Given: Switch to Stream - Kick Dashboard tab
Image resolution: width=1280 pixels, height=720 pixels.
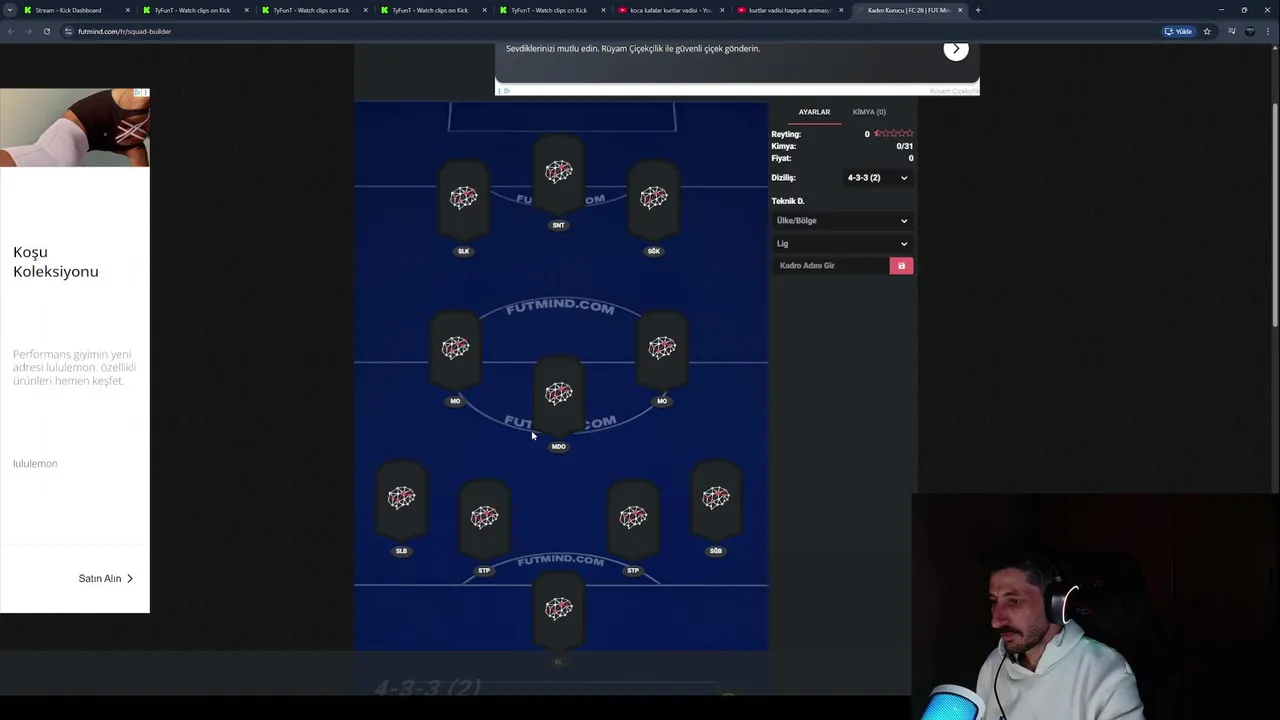Looking at the screenshot, I should [75, 10].
